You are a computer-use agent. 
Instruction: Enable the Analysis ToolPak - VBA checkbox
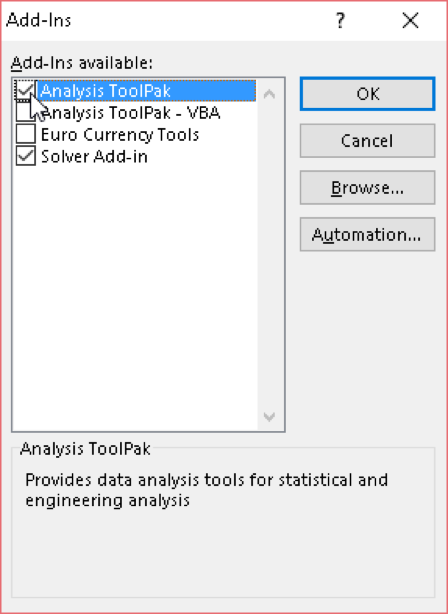[25, 112]
